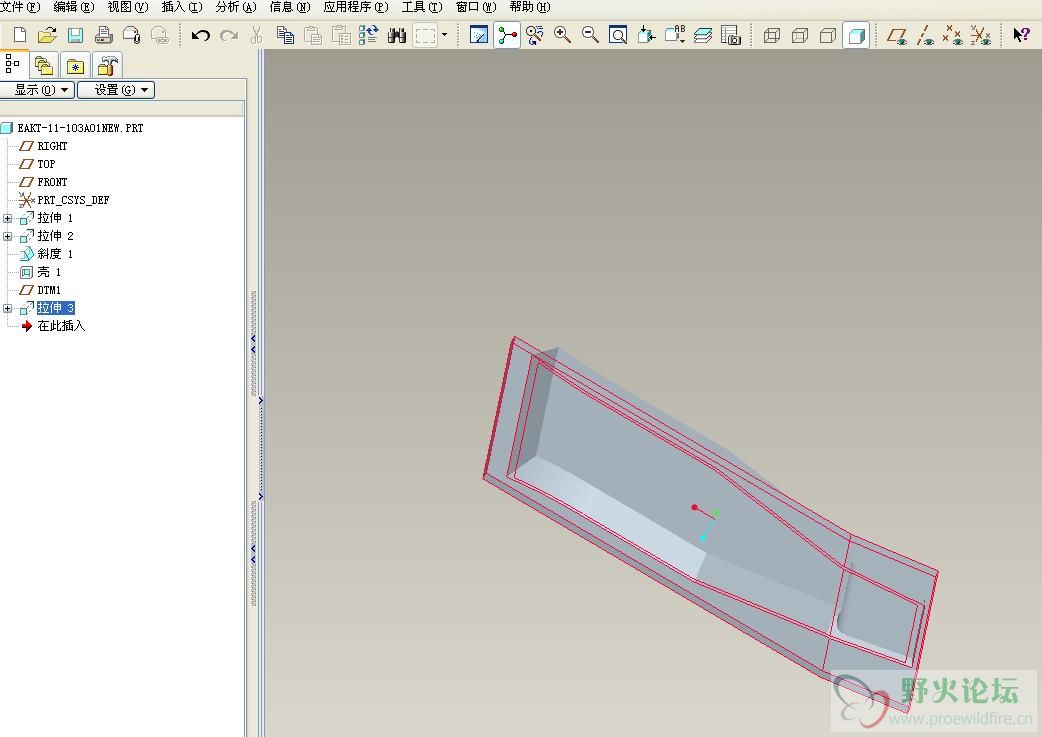Switch display to Shading mode
1042x737 pixels.
coord(856,35)
